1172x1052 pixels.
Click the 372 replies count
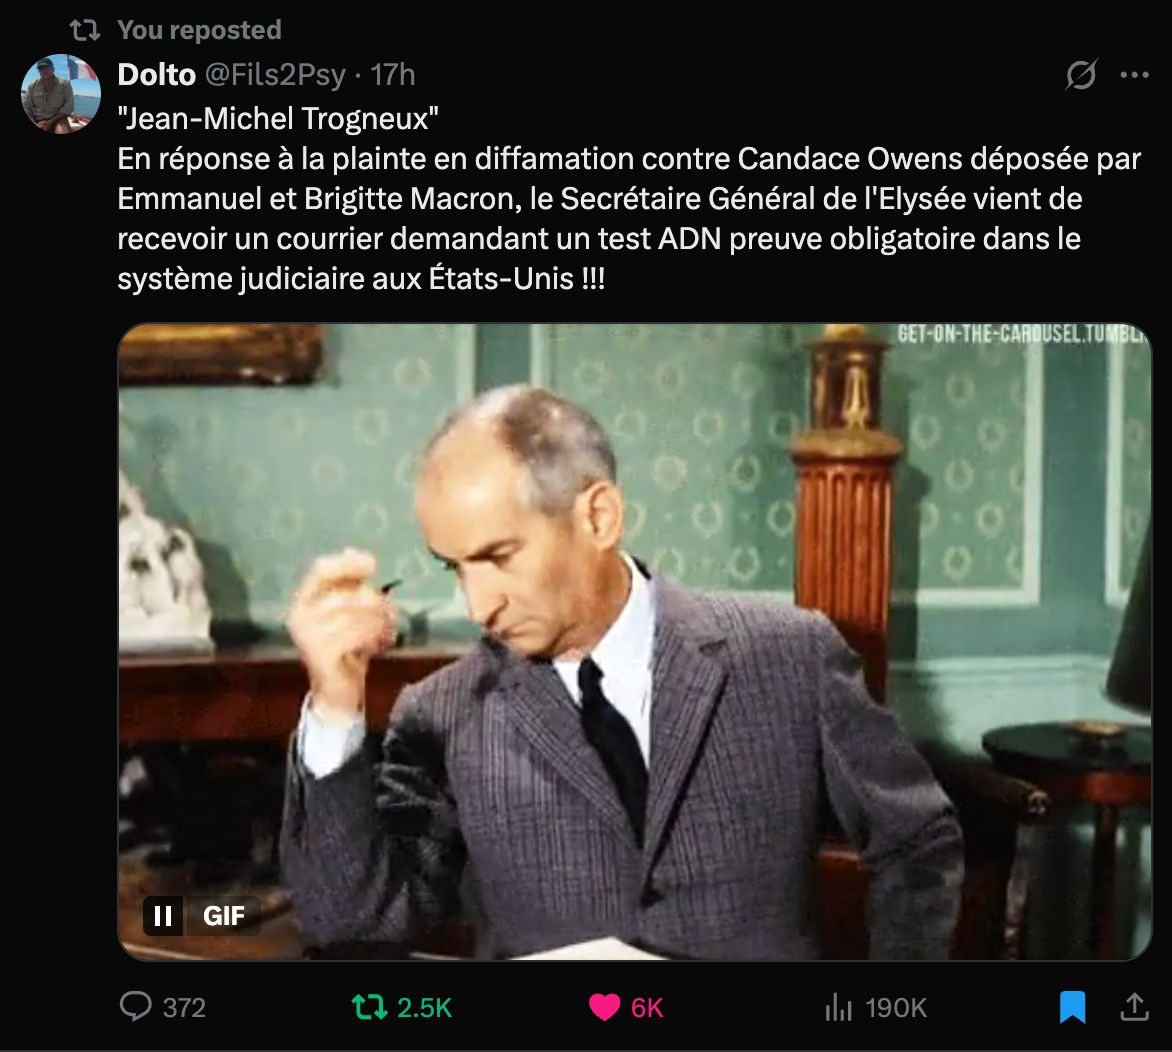point(184,1007)
